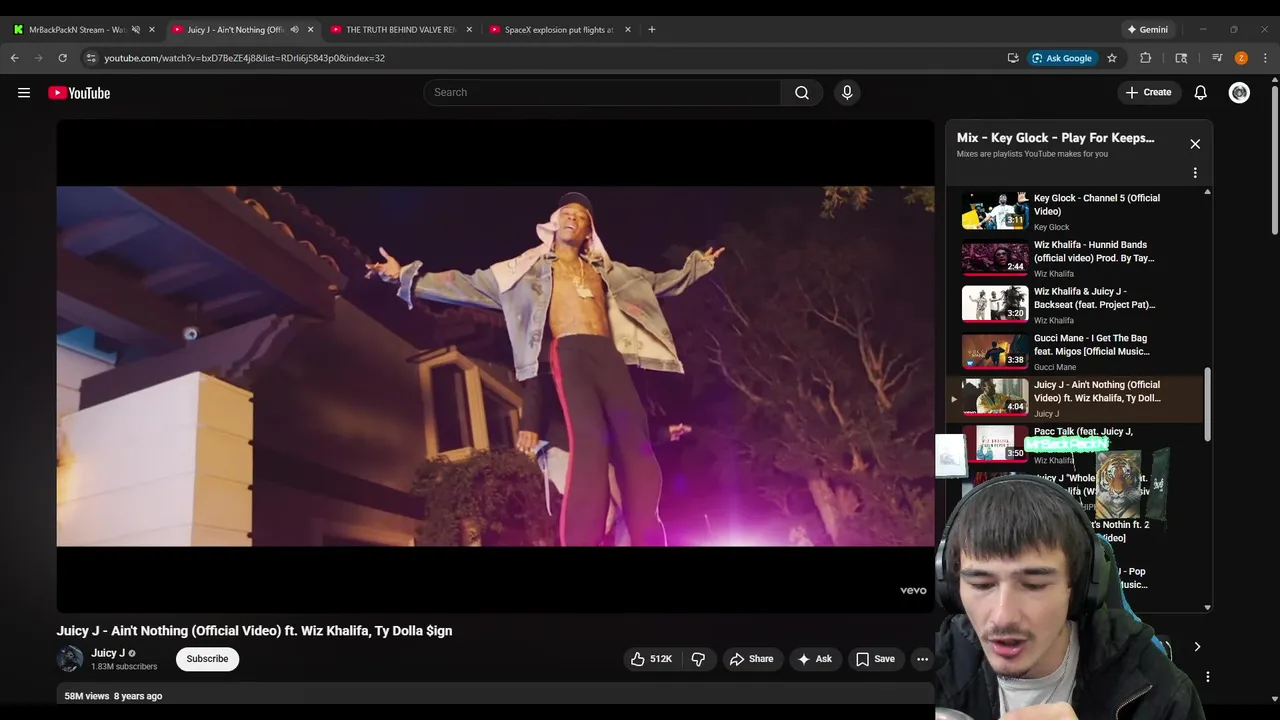Click next chevron arrow below playlist
The image size is (1280, 720).
[x=1197, y=647]
